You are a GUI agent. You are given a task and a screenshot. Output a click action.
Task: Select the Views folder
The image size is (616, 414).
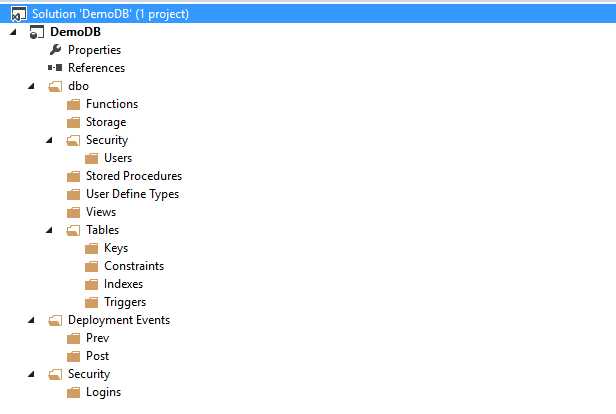pos(101,212)
